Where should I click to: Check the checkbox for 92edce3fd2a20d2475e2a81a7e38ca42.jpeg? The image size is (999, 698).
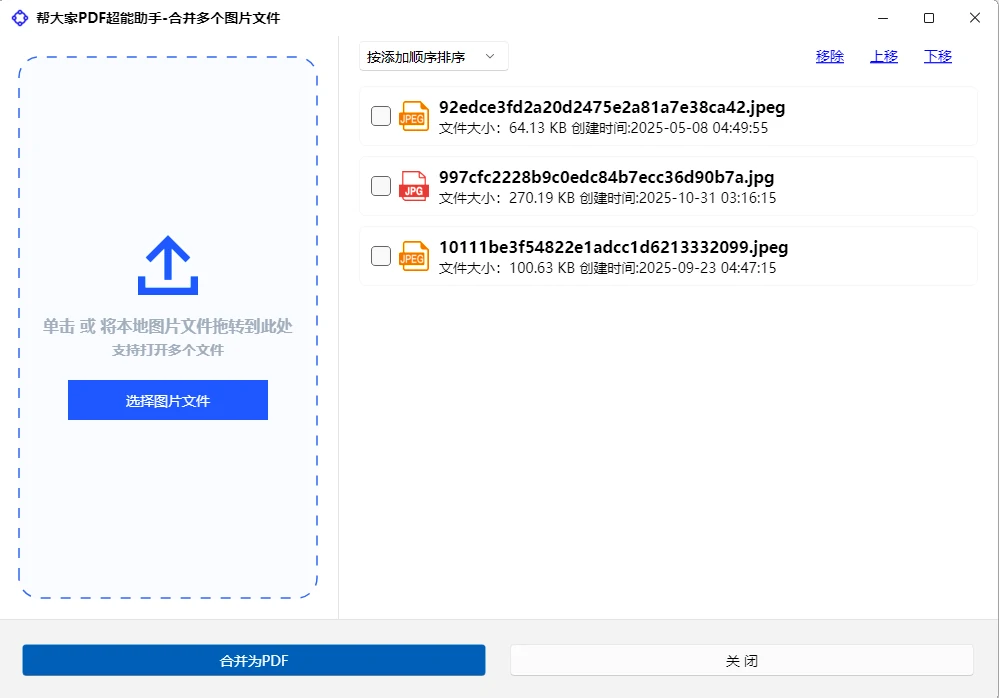(380, 116)
